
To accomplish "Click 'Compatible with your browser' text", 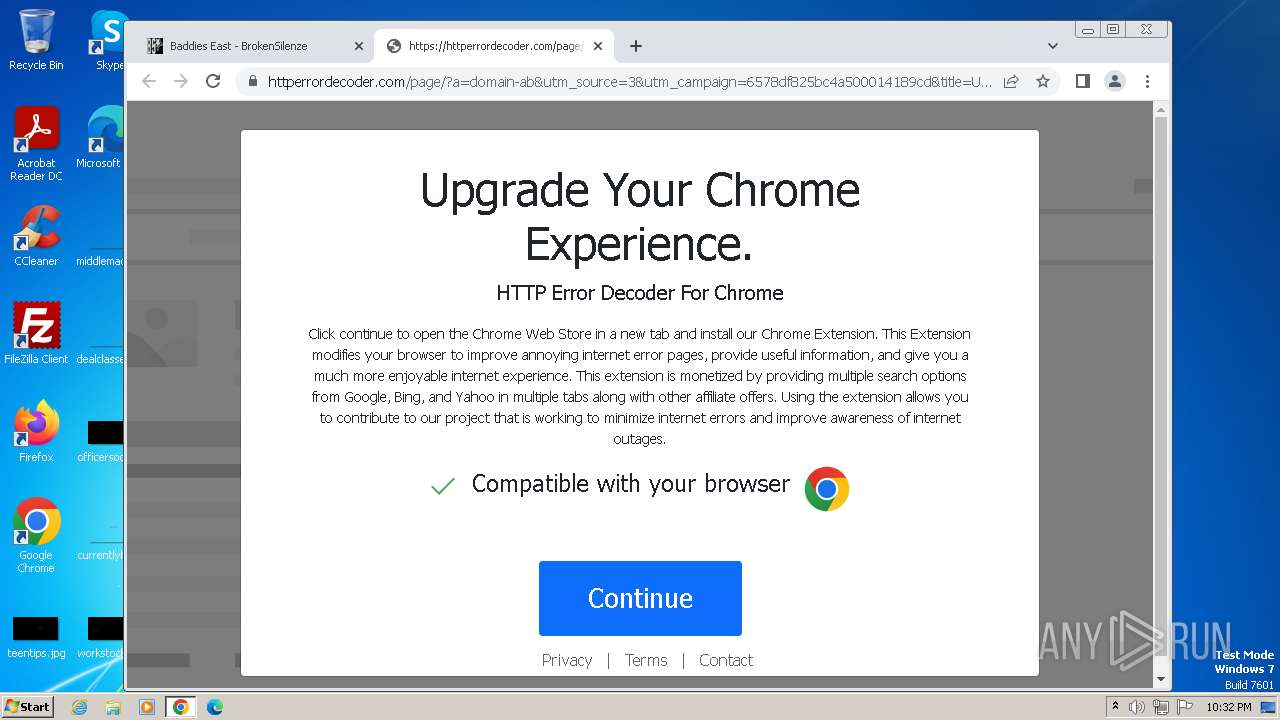I will click(631, 484).
